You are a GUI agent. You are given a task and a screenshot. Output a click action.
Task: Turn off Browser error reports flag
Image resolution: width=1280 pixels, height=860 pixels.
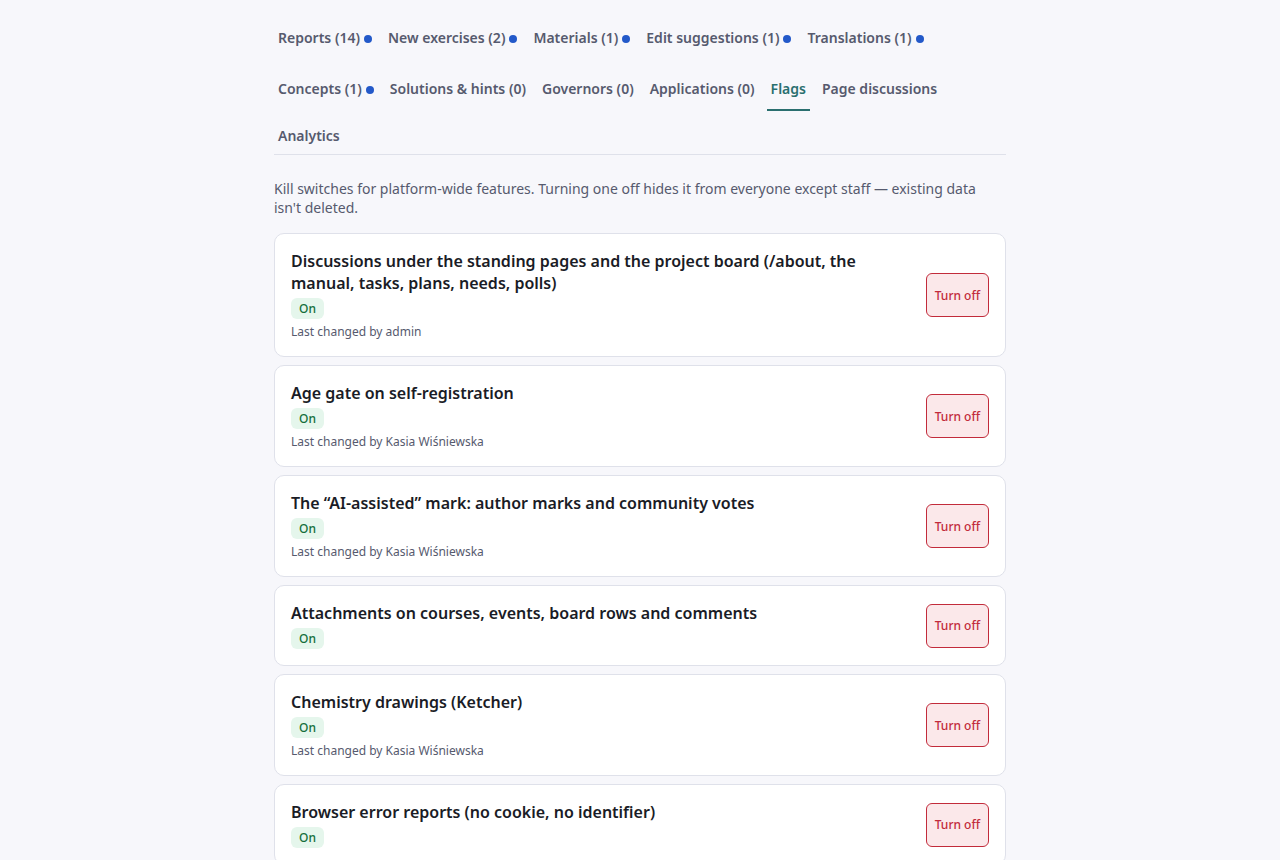957,825
